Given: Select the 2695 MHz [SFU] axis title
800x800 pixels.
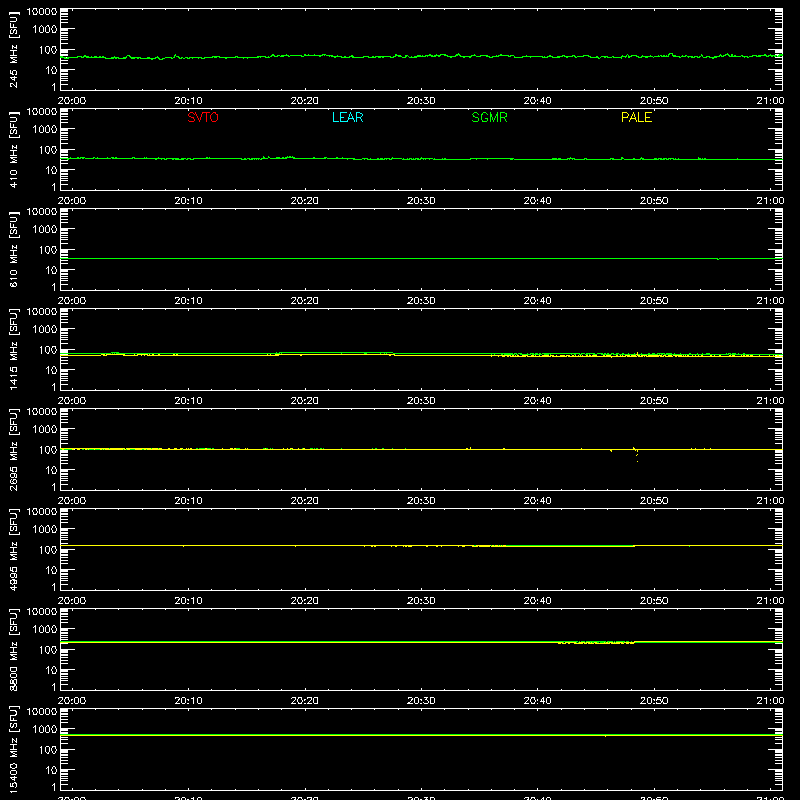Looking at the screenshot, I should click(13, 450).
